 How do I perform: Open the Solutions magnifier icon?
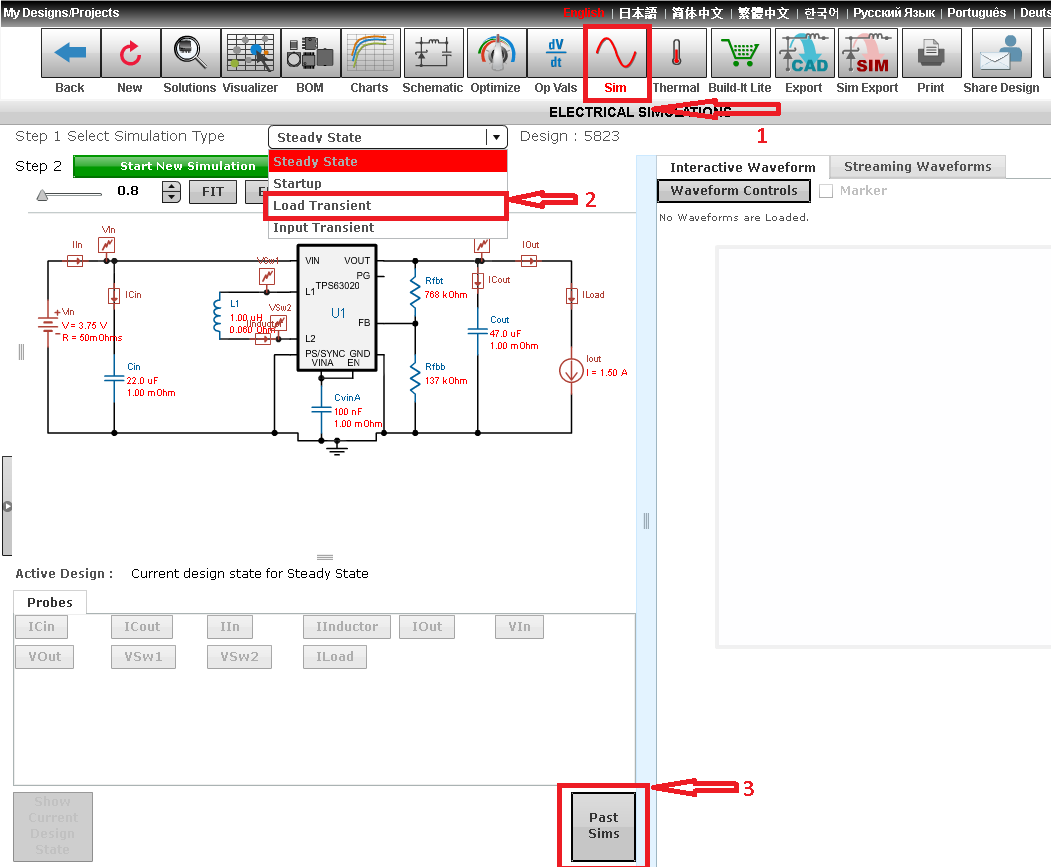pyautogui.click(x=190, y=53)
